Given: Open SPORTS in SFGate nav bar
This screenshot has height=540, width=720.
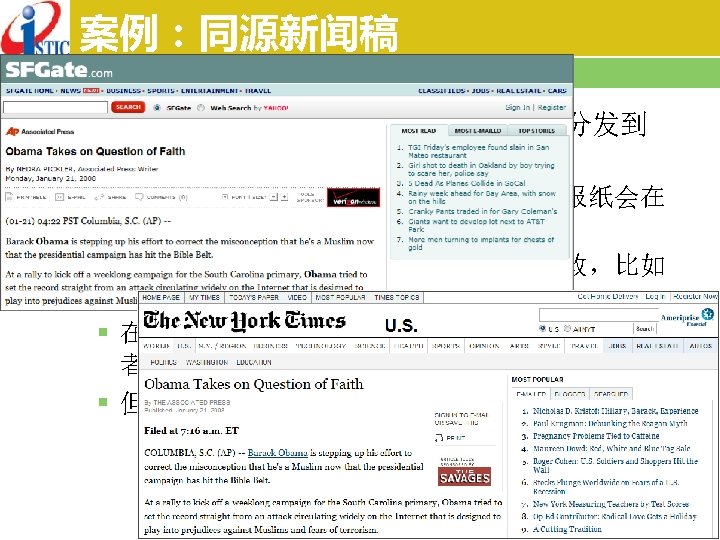Looking at the screenshot, I should click(x=161, y=91).
